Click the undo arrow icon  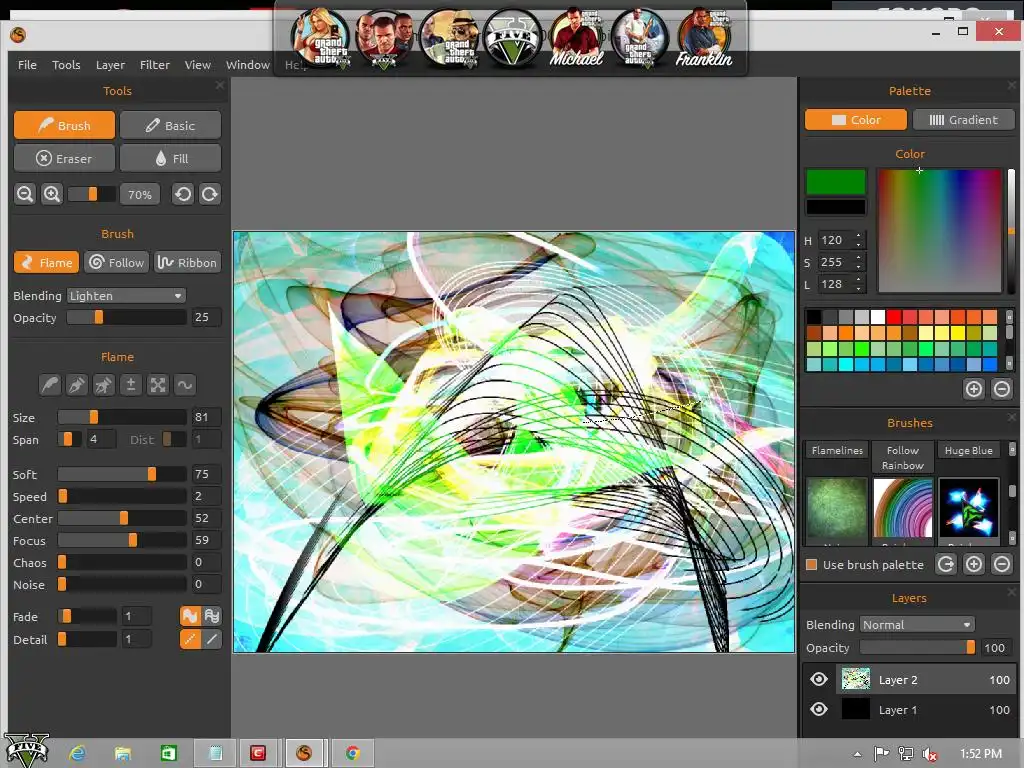coord(183,195)
